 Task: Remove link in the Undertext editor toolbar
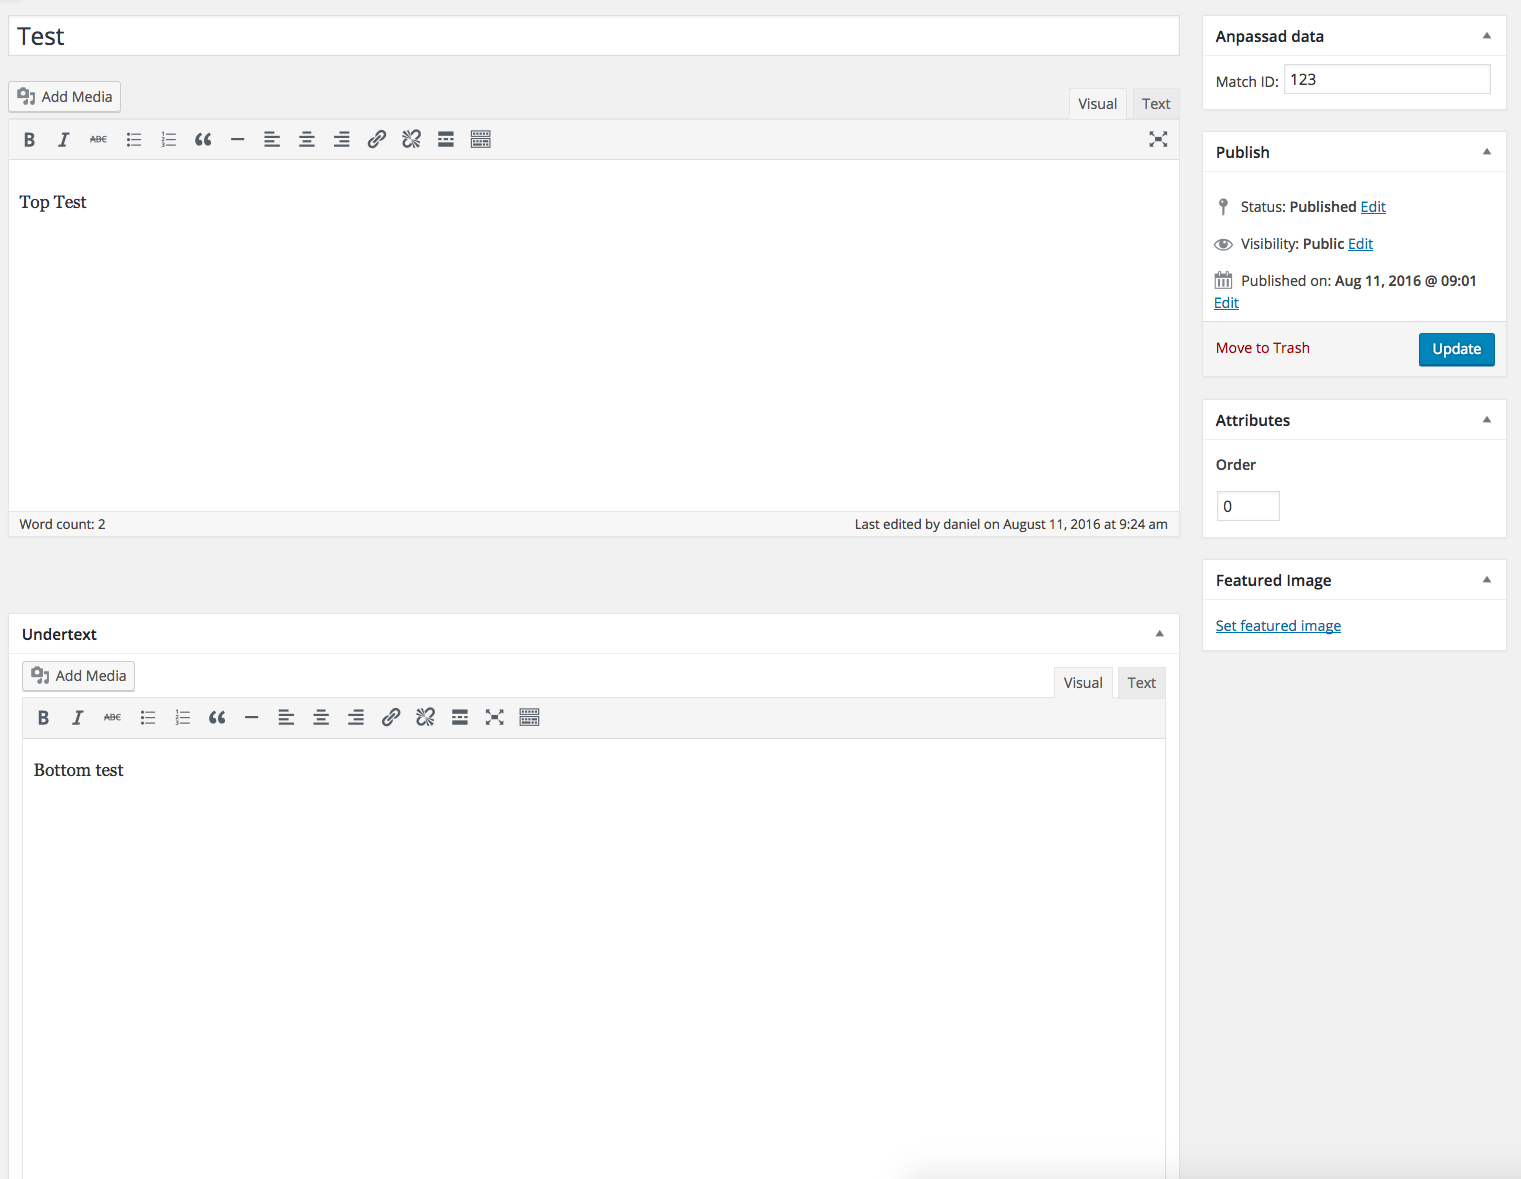425,718
